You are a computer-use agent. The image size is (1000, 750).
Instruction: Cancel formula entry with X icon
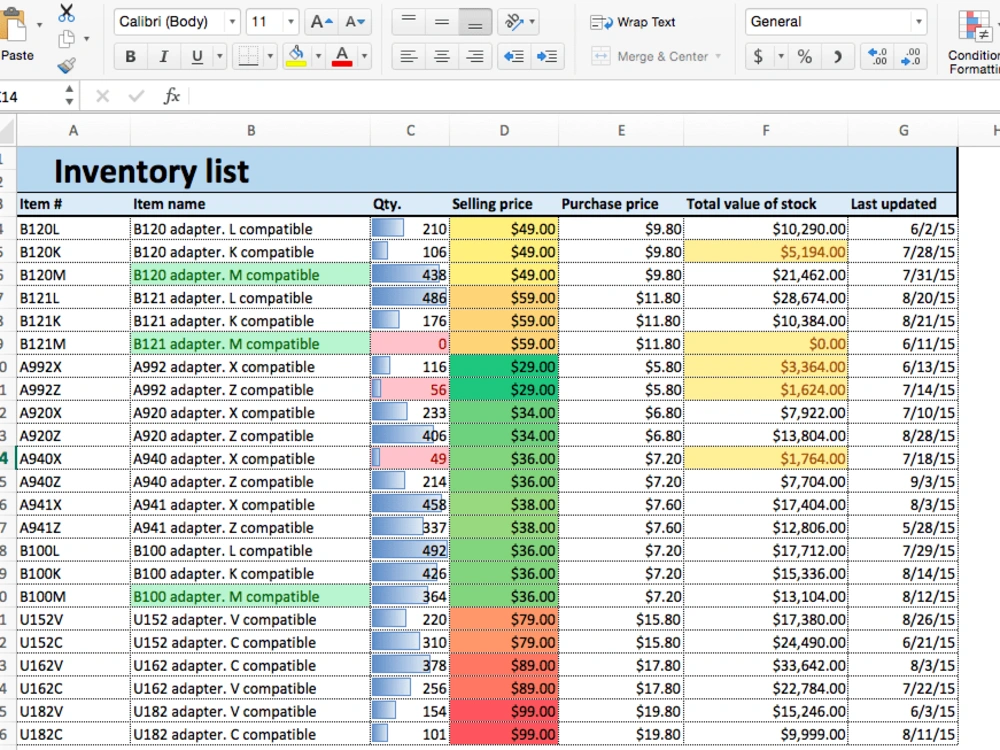click(103, 96)
